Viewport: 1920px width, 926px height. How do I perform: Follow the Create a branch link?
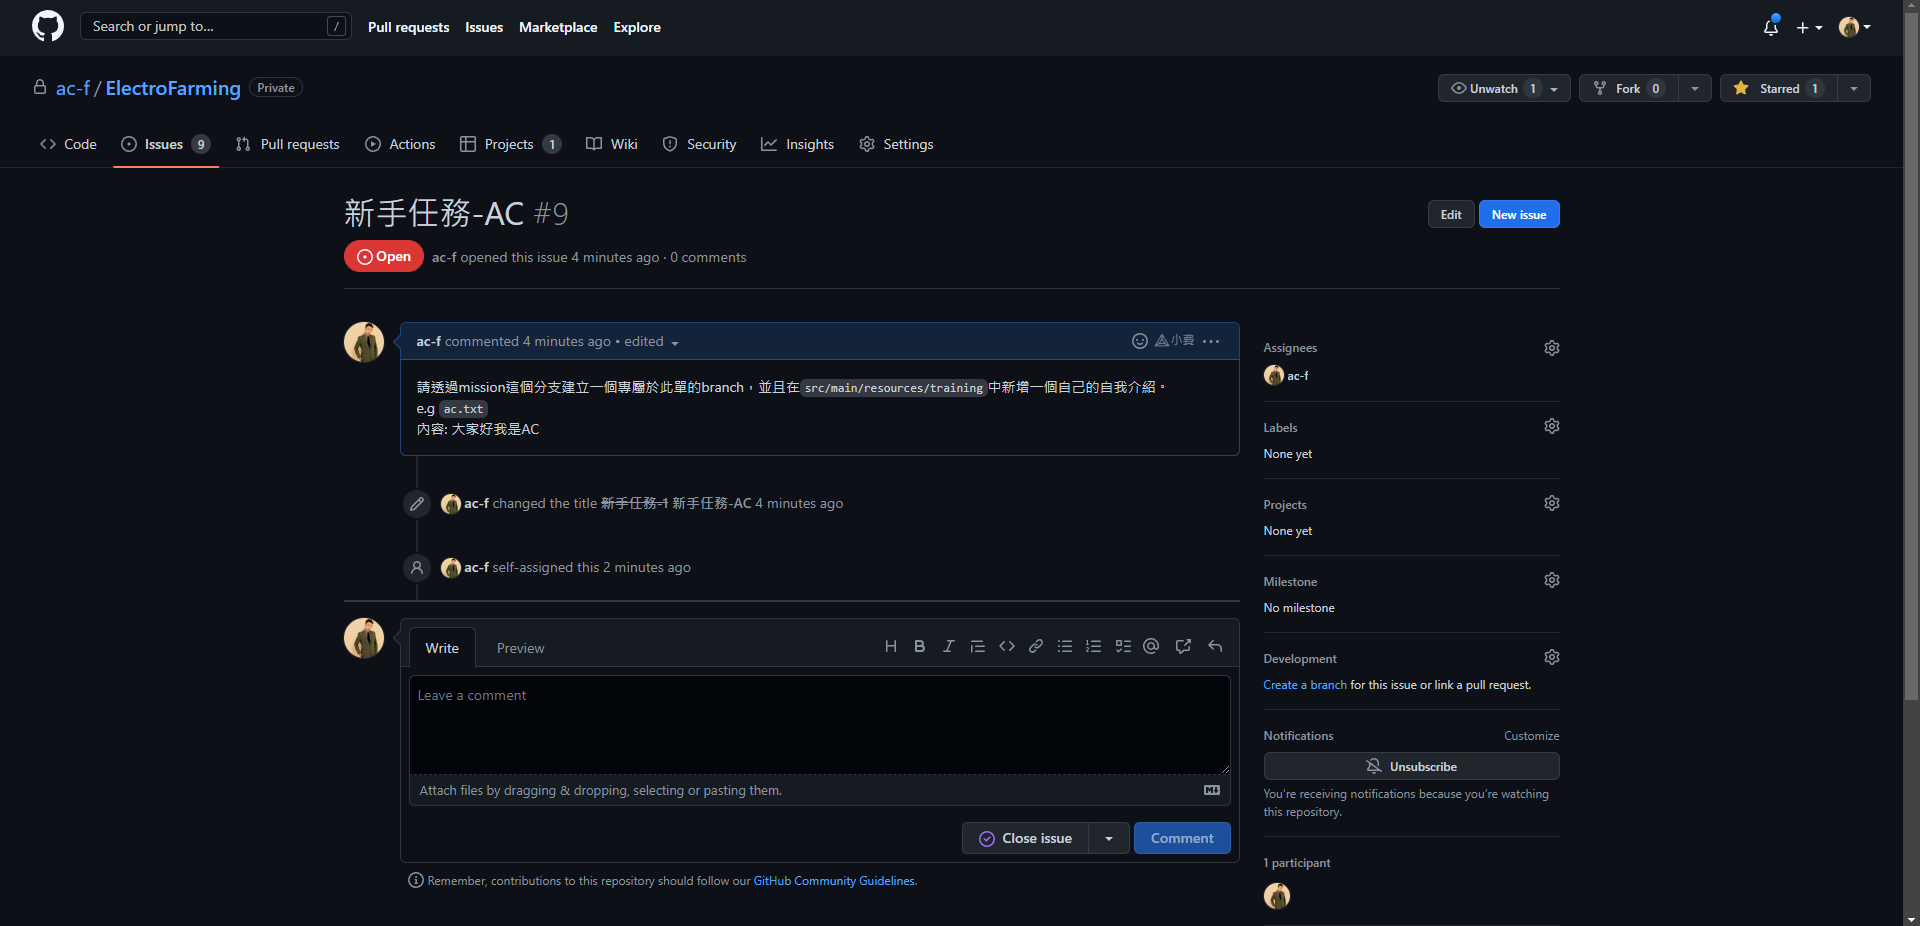(x=1305, y=685)
